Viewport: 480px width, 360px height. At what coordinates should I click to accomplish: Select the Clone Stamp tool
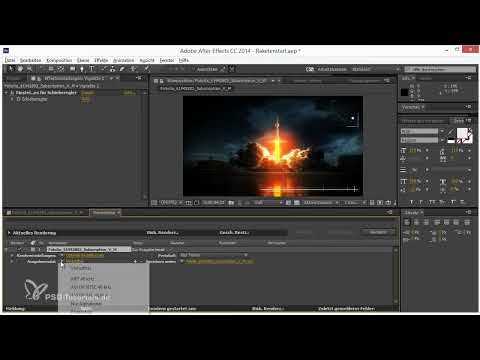point(112,69)
